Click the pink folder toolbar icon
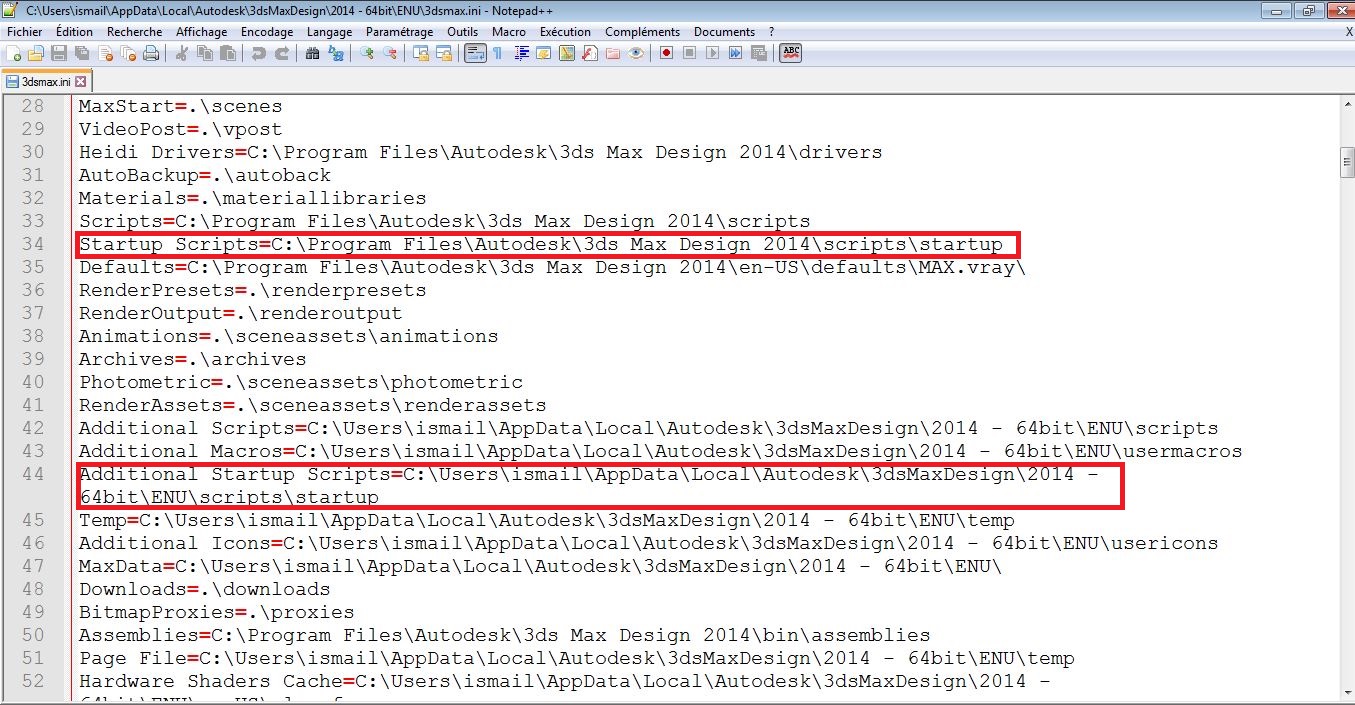1355x705 pixels. (612, 53)
